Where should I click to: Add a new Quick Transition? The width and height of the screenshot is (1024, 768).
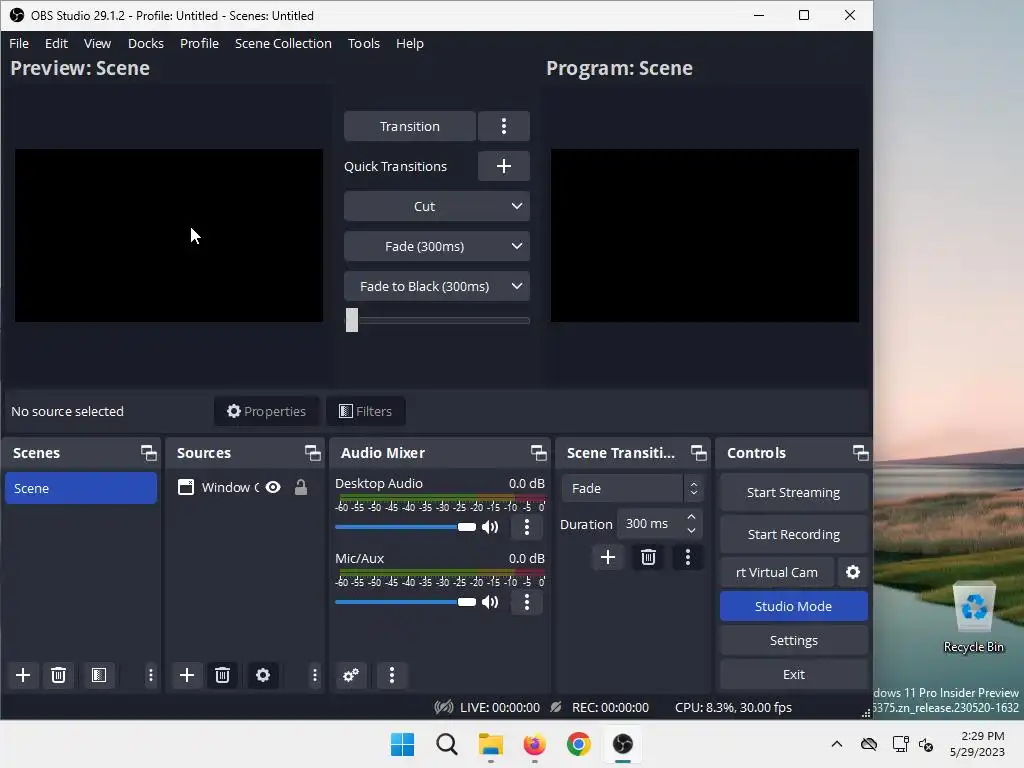click(504, 166)
